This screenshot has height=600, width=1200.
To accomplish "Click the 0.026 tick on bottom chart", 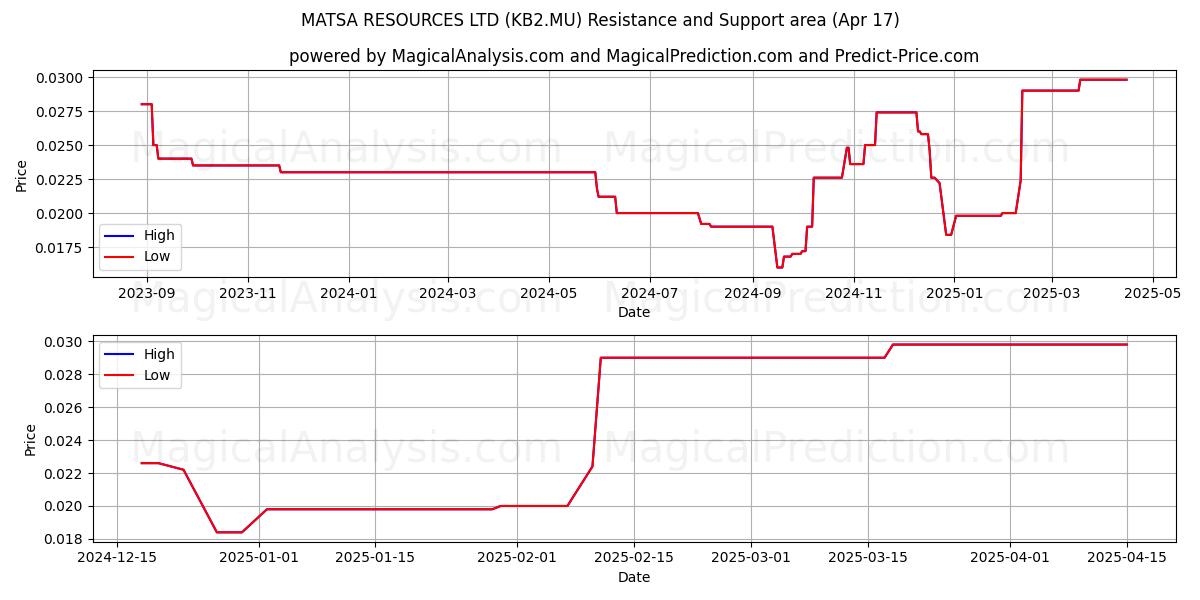I will click(x=65, y=408).
